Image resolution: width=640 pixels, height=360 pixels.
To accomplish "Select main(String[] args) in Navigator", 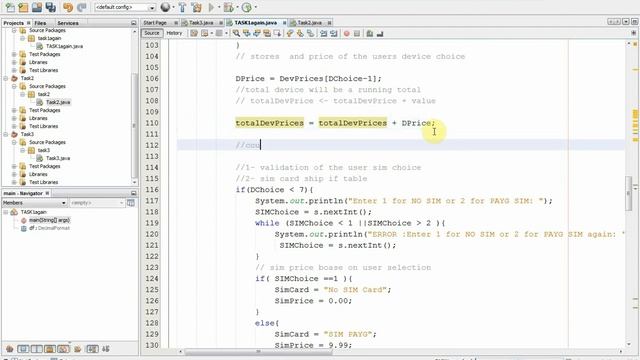I will pyautogui.click(x=49, y=220).
